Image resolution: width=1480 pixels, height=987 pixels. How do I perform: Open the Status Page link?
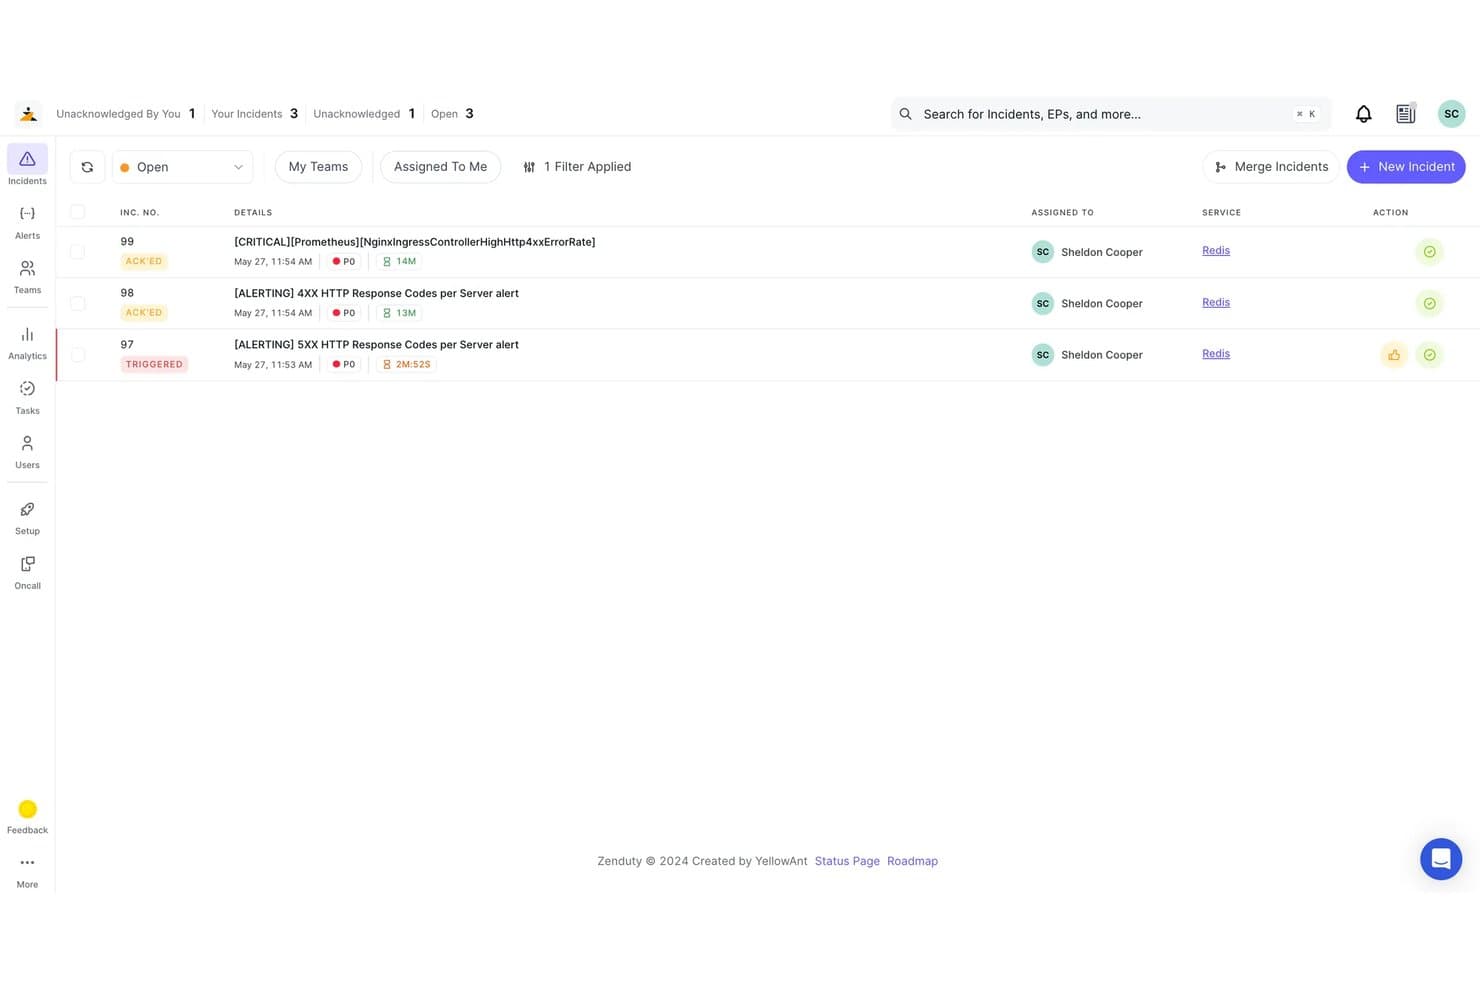pyautogui.click(x=847, y=861)
